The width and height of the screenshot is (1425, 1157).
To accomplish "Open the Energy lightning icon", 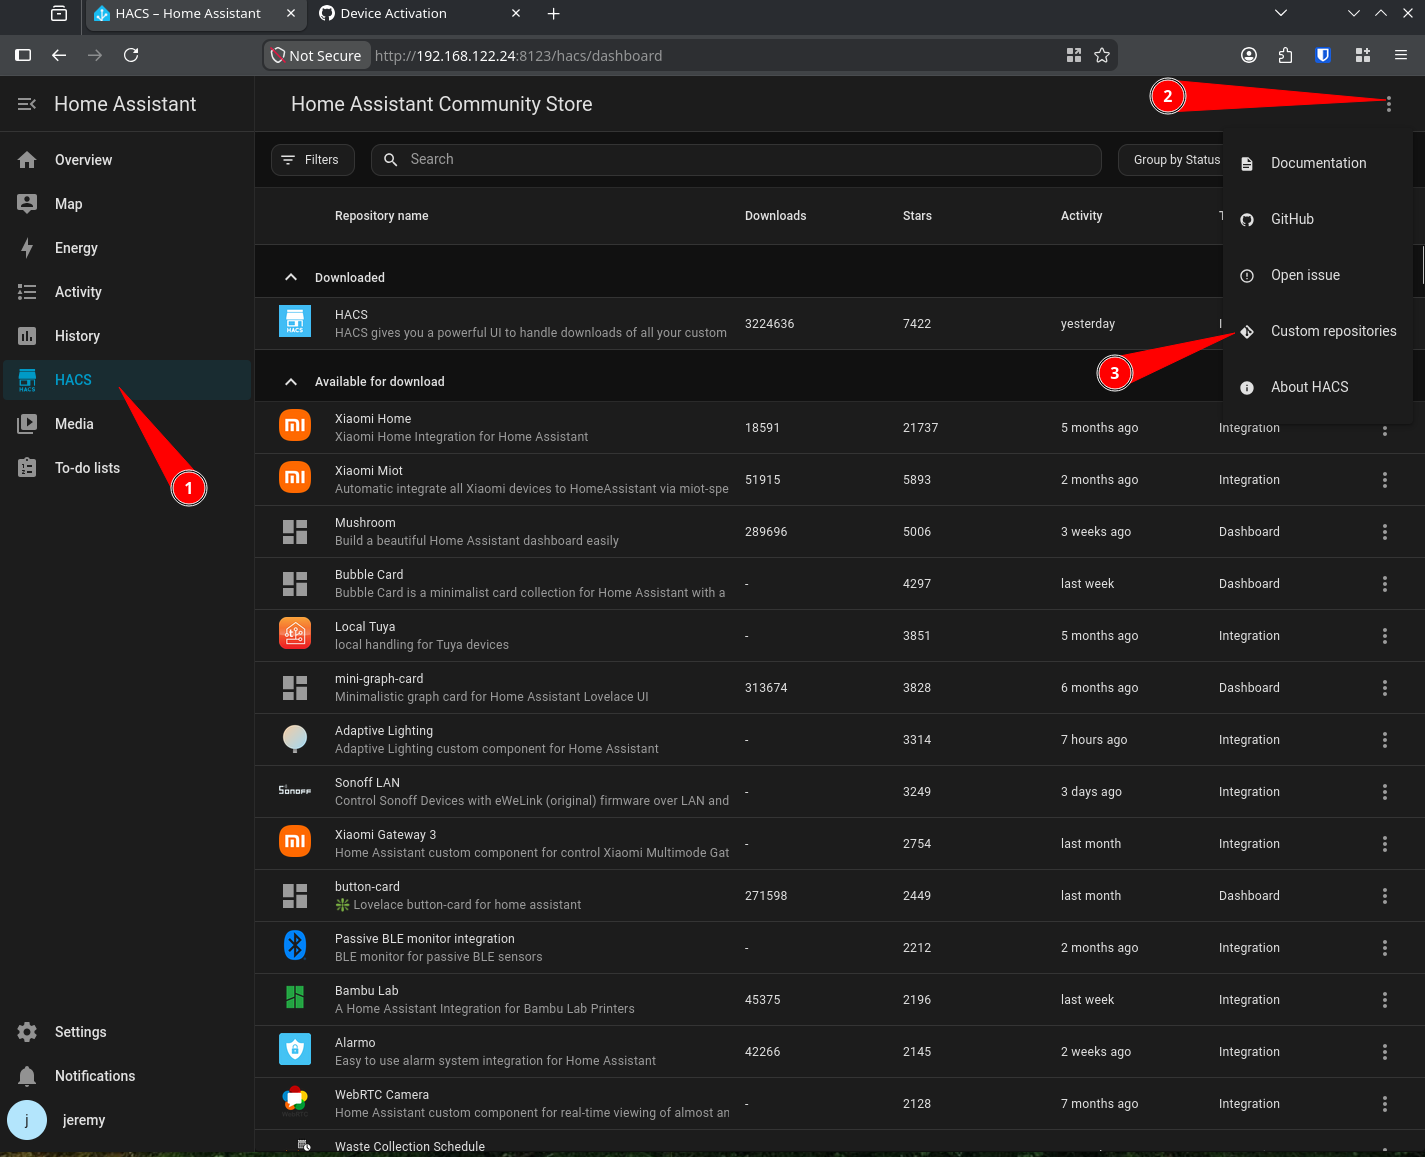I will point(27,248).
